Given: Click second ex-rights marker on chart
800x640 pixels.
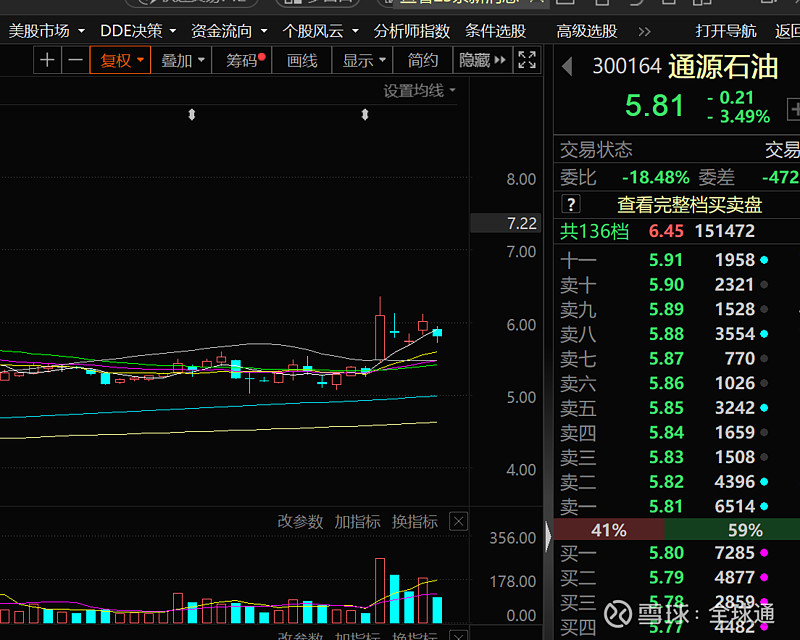Looking at the screenshot, I should pos(365,114).
